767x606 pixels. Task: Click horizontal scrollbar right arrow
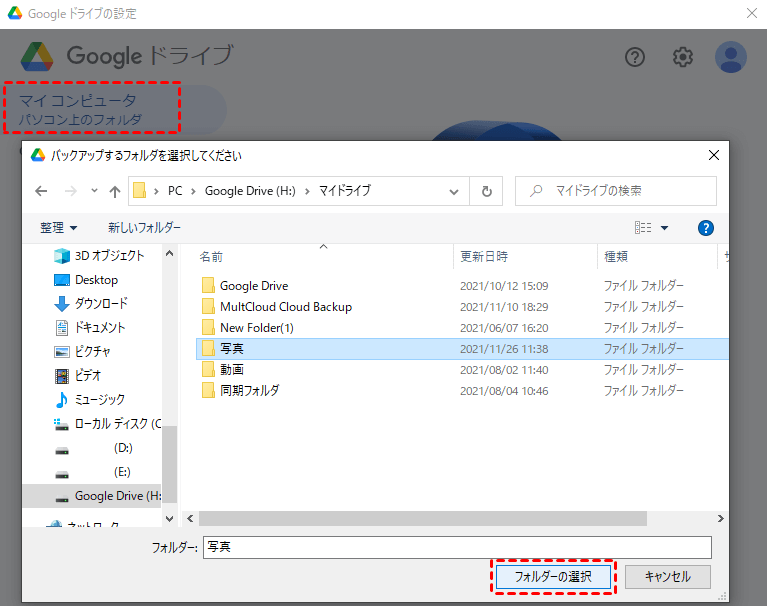721,518
